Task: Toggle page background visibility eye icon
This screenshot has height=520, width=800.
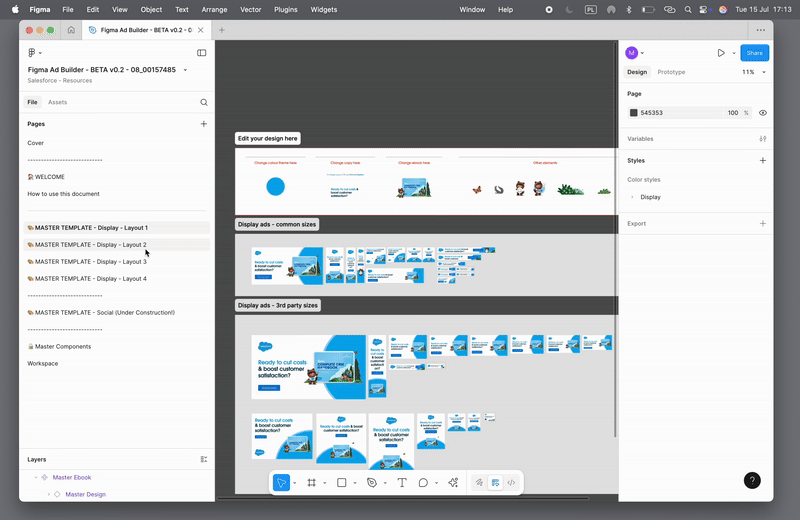Action: [x=763, y=113]
